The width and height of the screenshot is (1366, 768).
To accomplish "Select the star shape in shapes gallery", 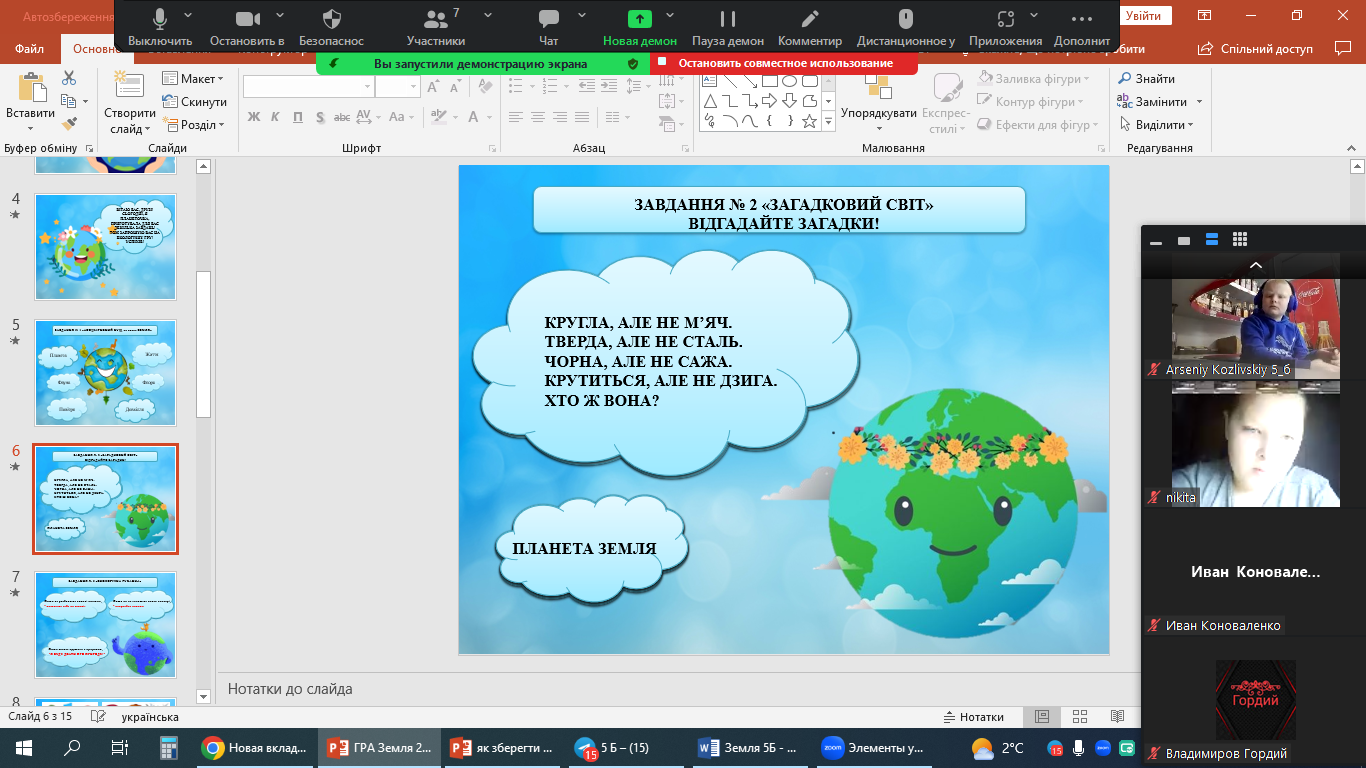I will point(809,122).
